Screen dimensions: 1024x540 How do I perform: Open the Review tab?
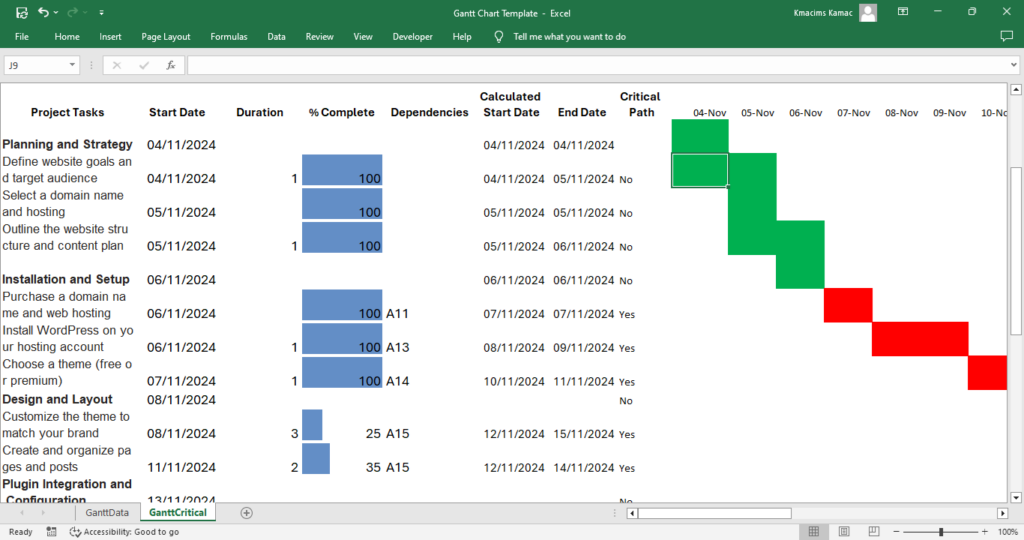point(319,37)
